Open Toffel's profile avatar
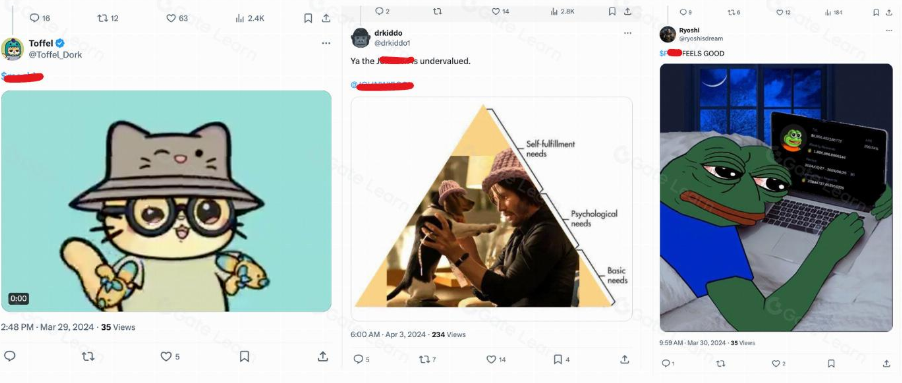This screenshot has height=383, width=902. point(12,49)
